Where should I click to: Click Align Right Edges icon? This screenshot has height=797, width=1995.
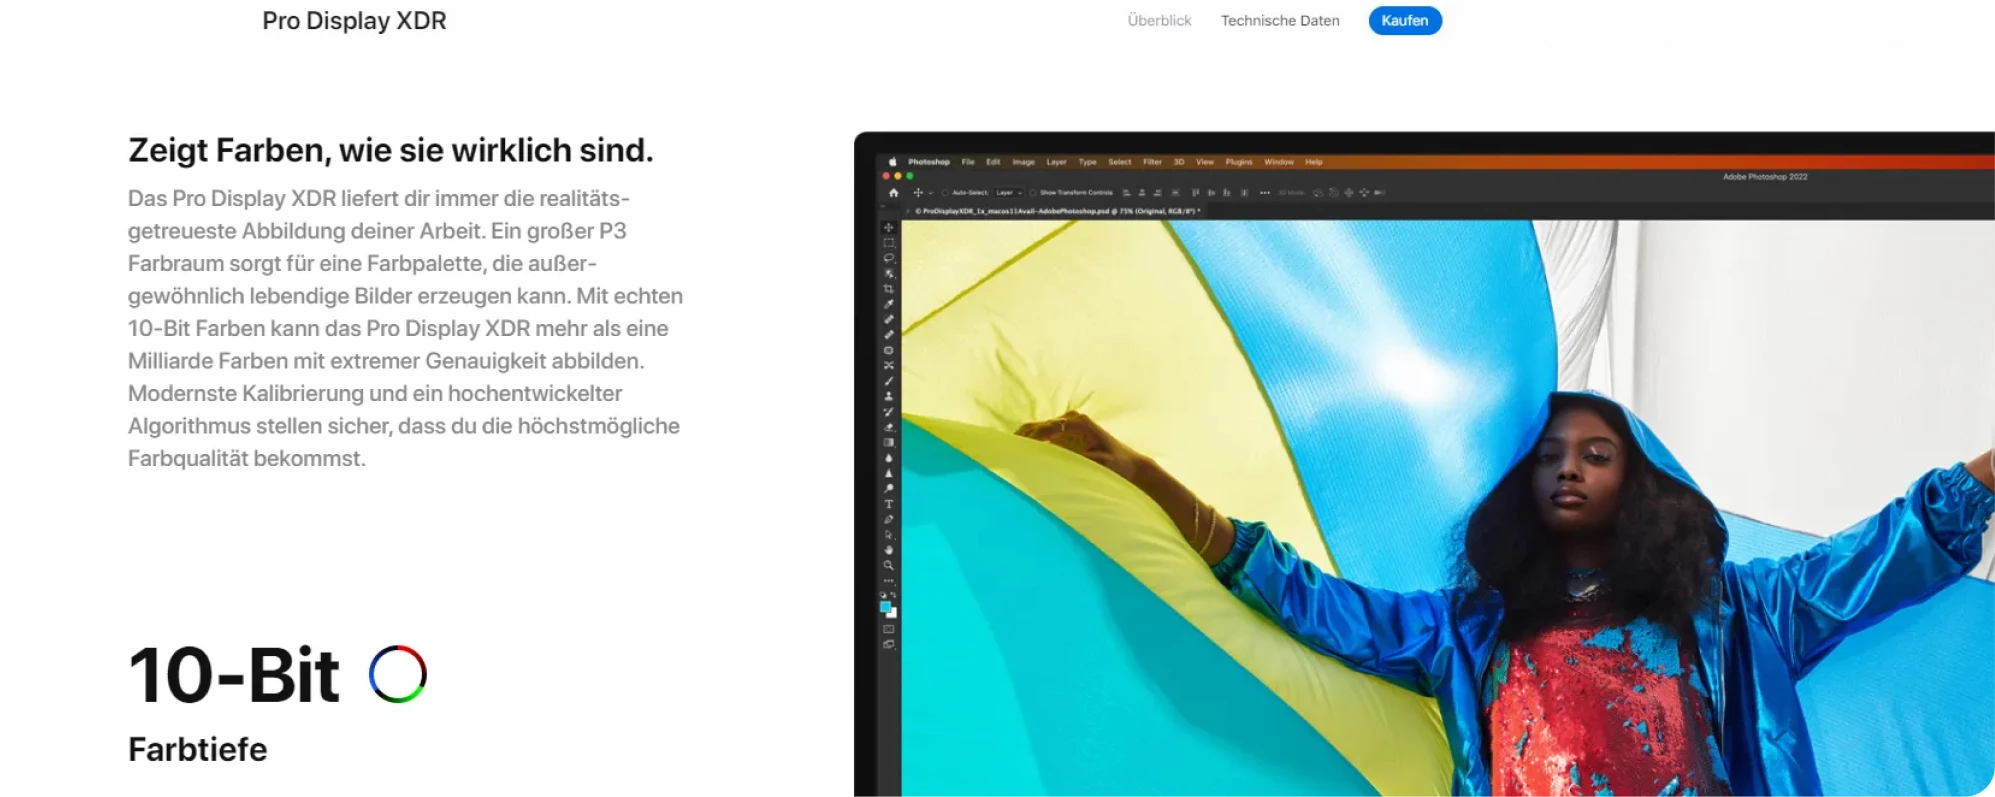click(1158, 192)
